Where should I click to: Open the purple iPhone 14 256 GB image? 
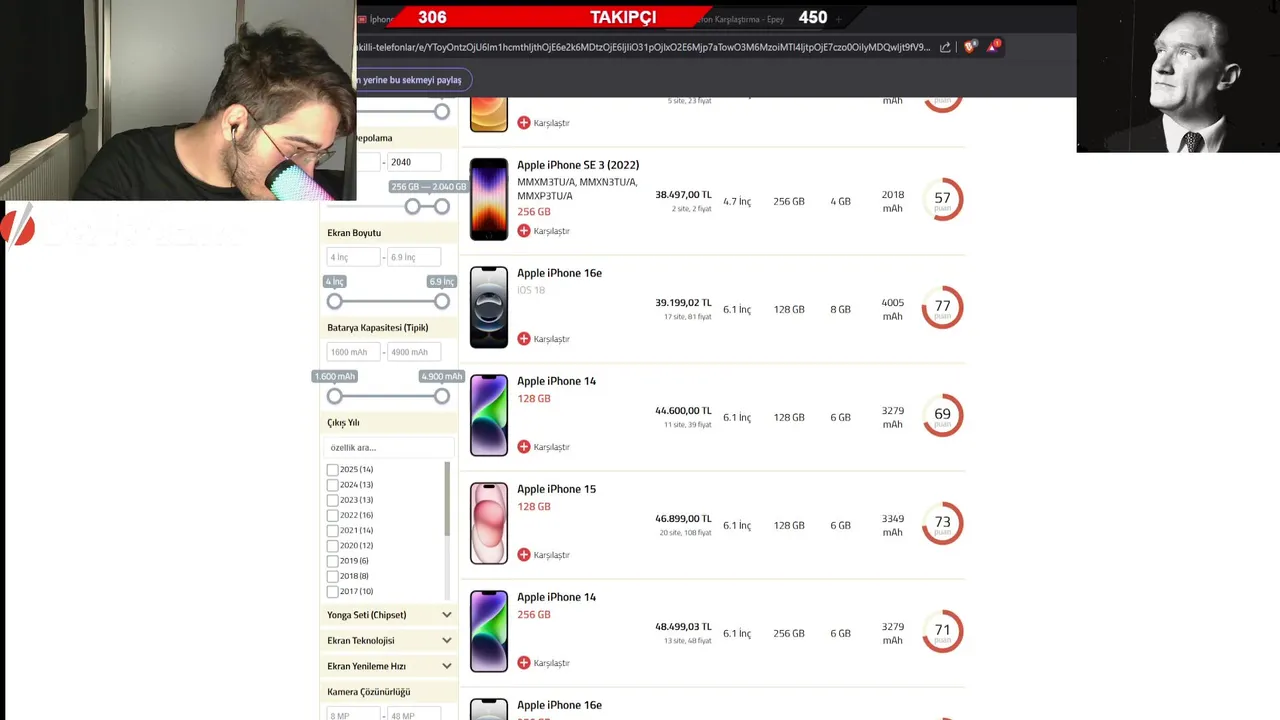[x=489, y=631]
